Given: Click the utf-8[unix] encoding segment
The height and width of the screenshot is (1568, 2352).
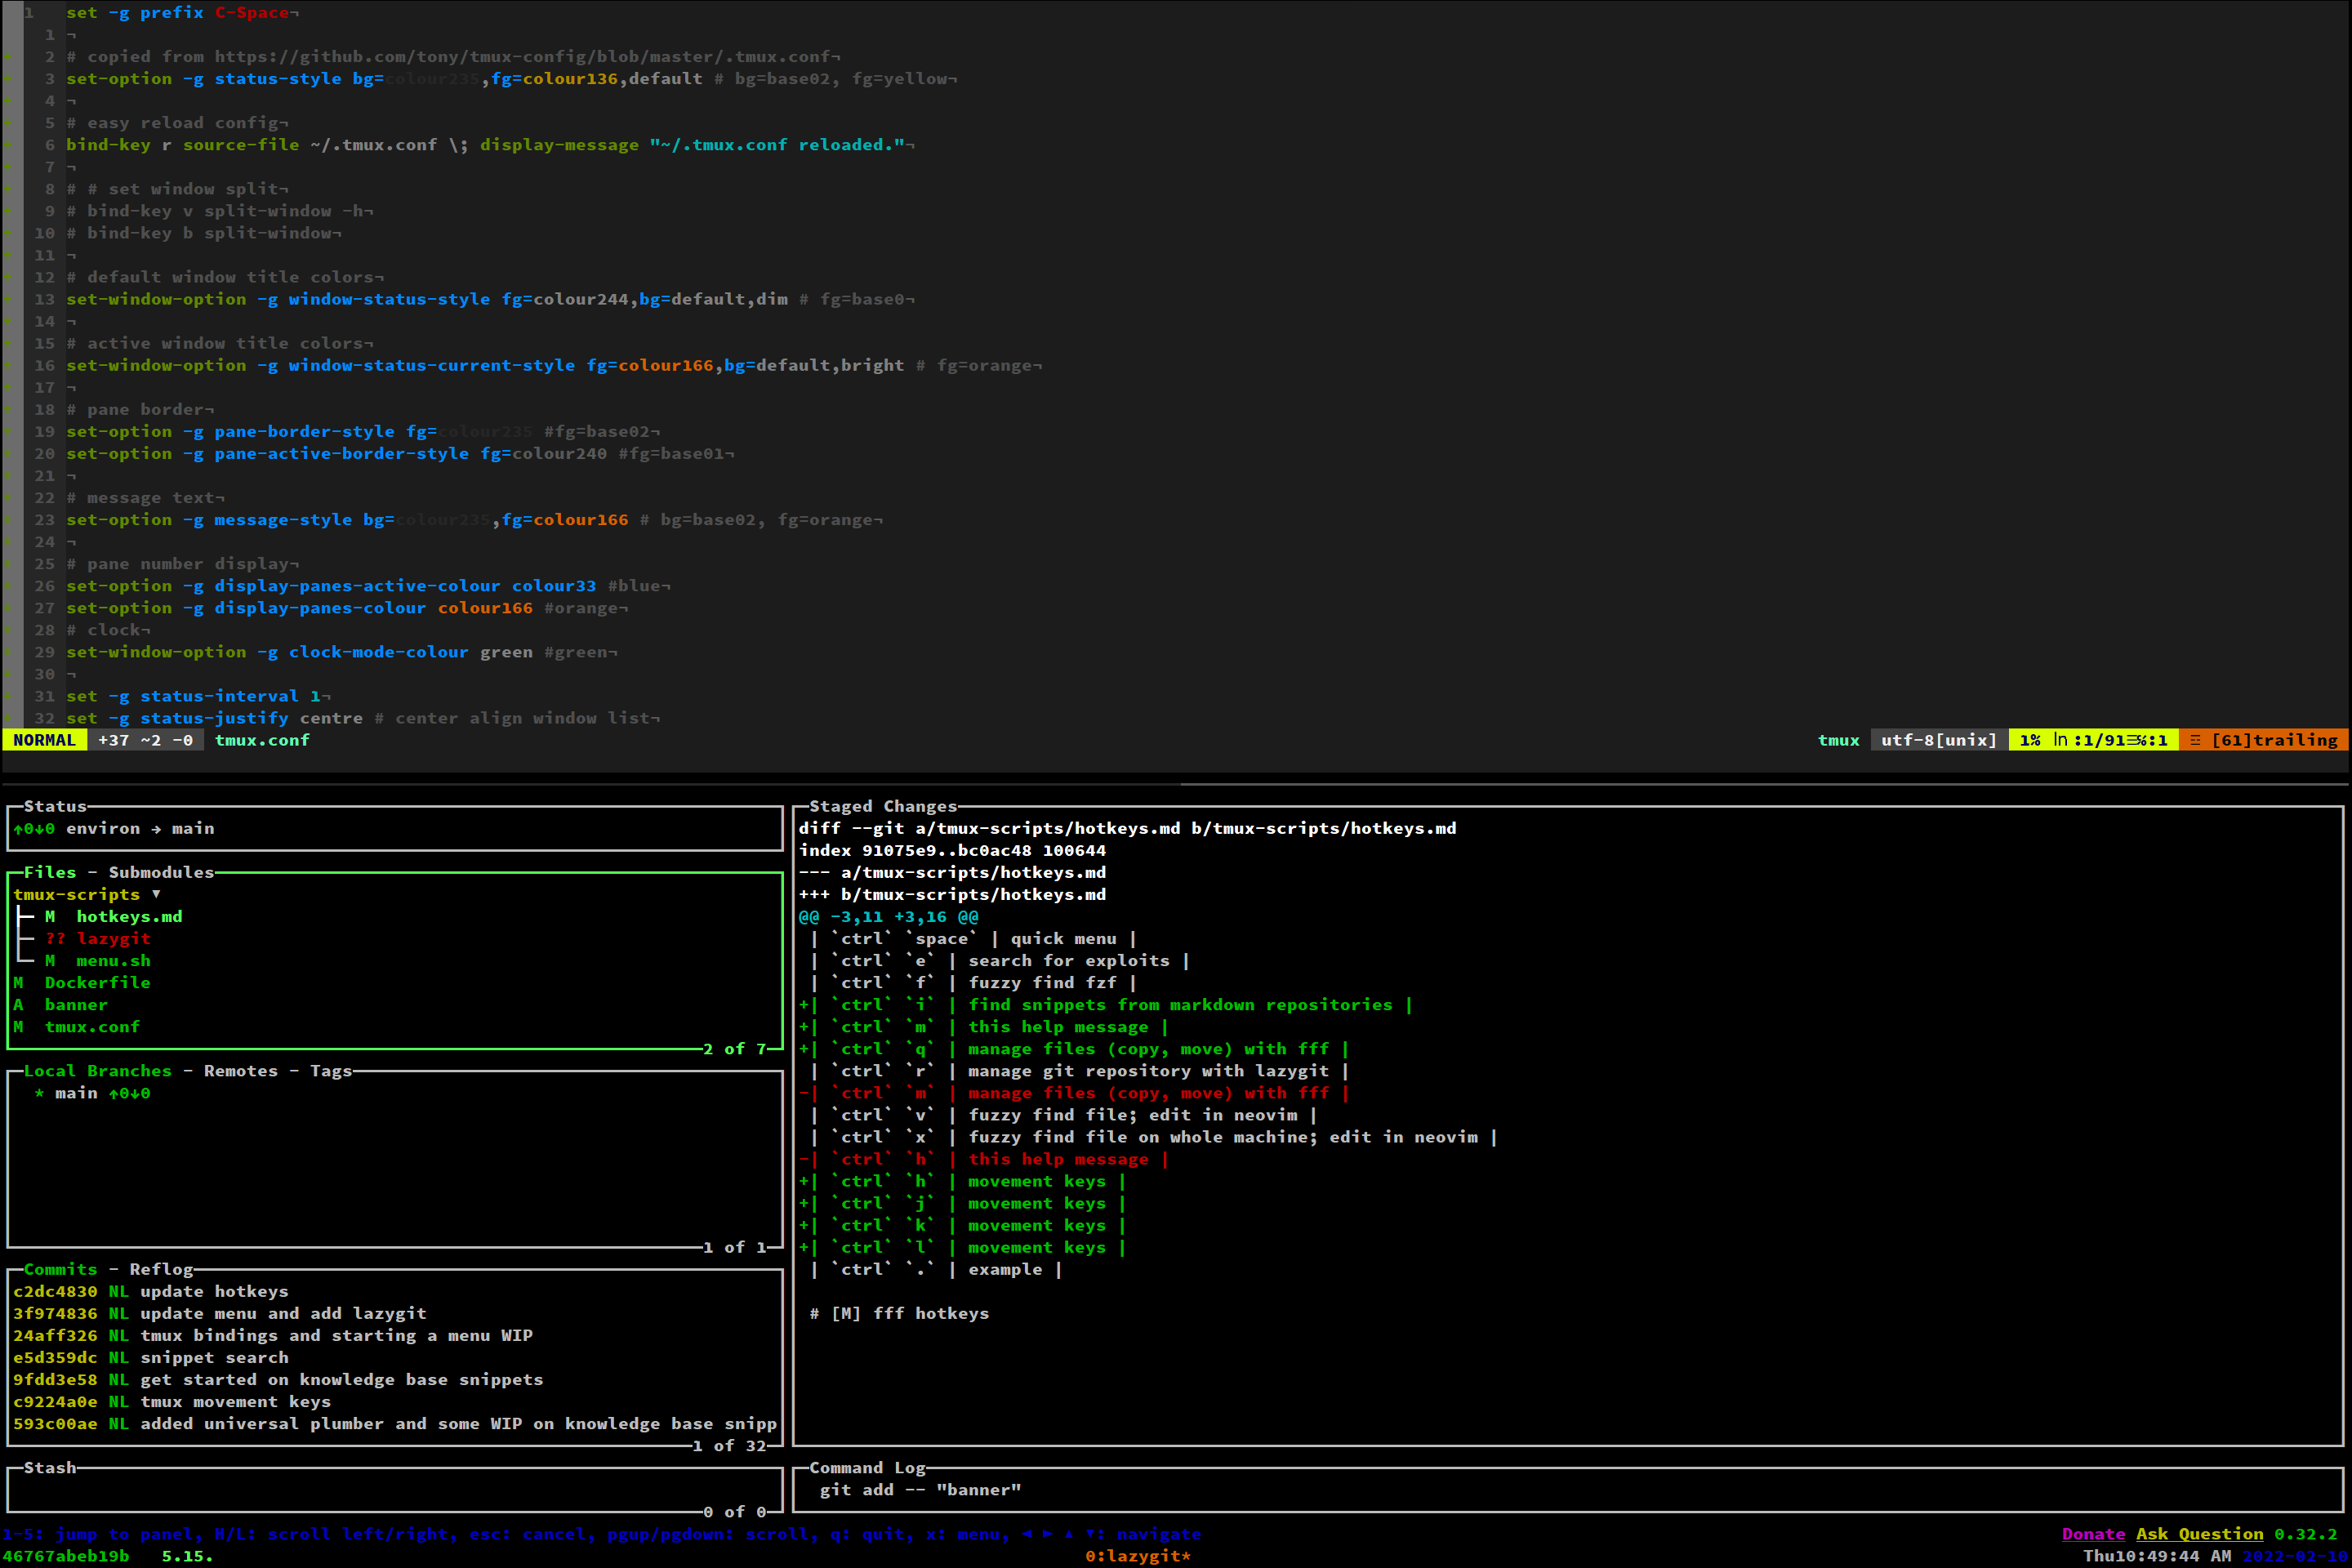Looking at the screenshot, I should [x=1938, y=740].
